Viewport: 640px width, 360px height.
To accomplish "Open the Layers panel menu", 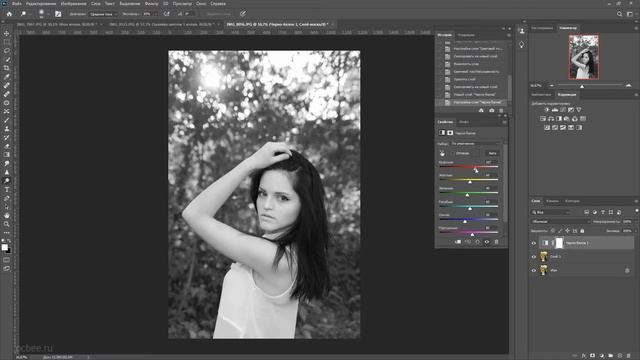I will (636, 201).
